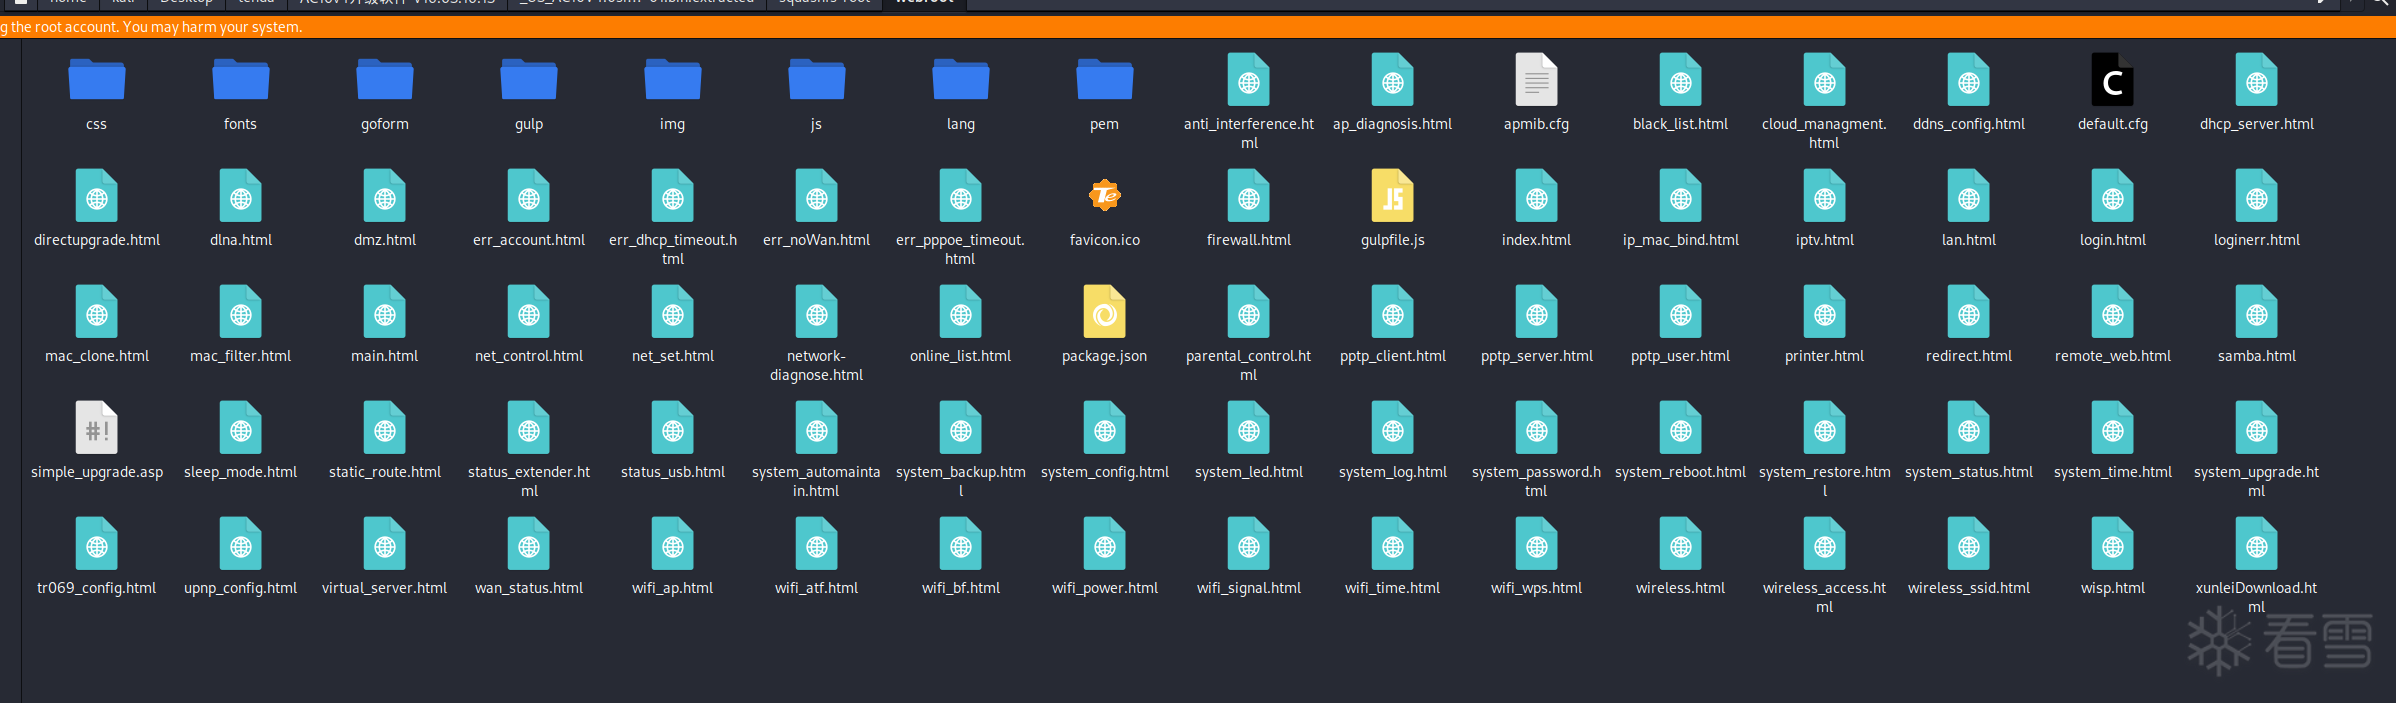Click the net_control.html file name
The width and height of the screenshot is (2396, 703).
coord(528,356)
